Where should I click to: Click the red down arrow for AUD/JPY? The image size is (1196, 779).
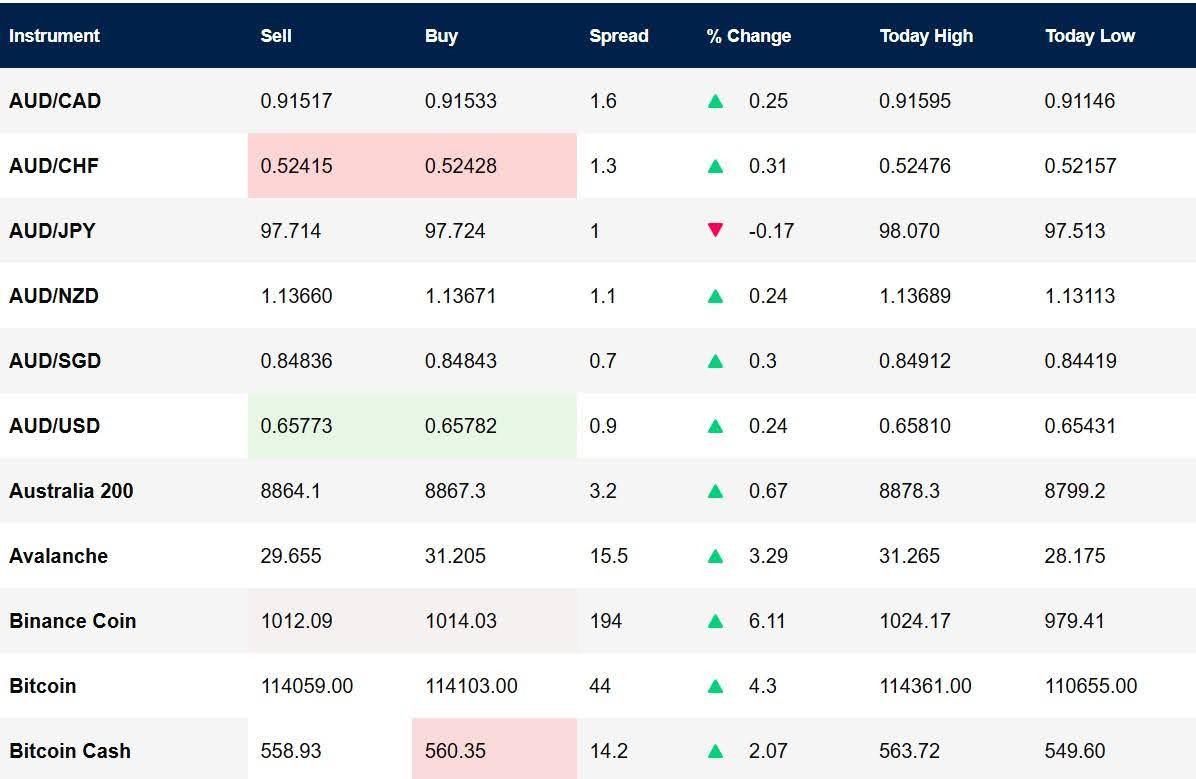coord(715,231)
